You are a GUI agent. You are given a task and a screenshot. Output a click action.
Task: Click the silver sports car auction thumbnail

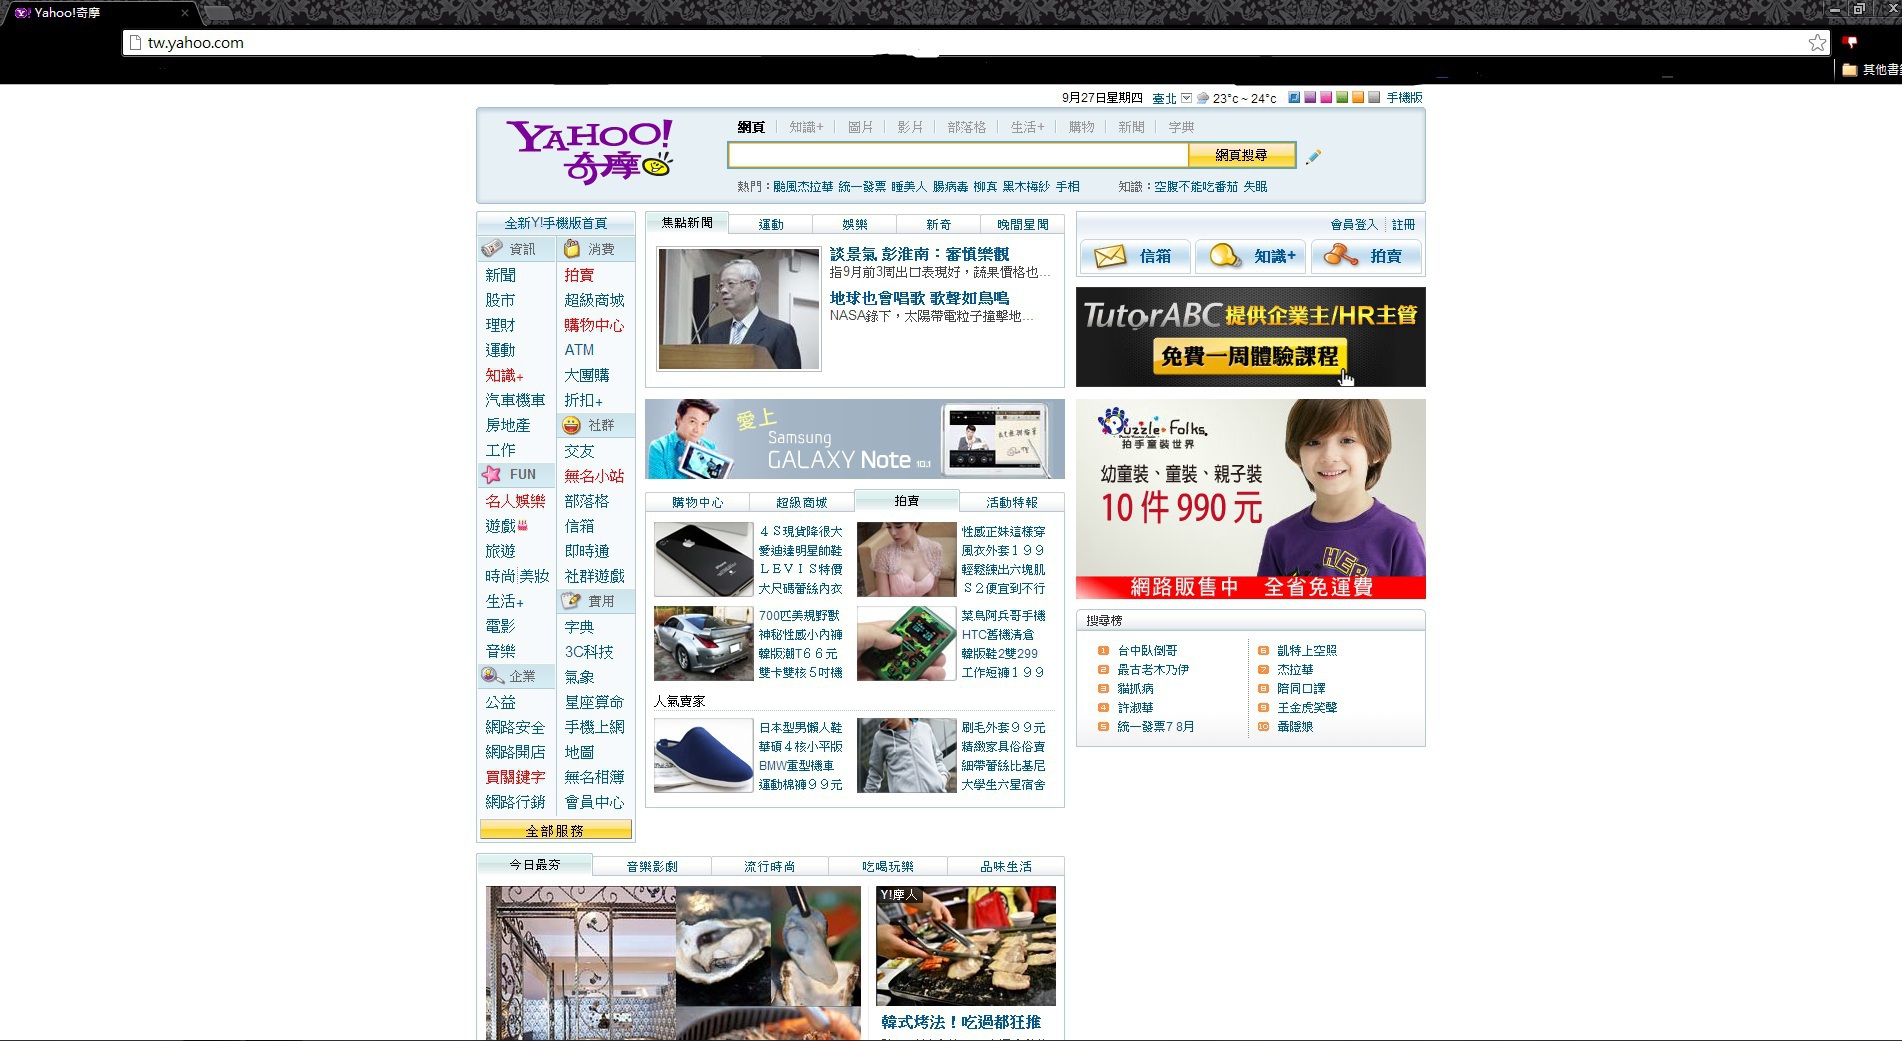[x=704, y=644]
